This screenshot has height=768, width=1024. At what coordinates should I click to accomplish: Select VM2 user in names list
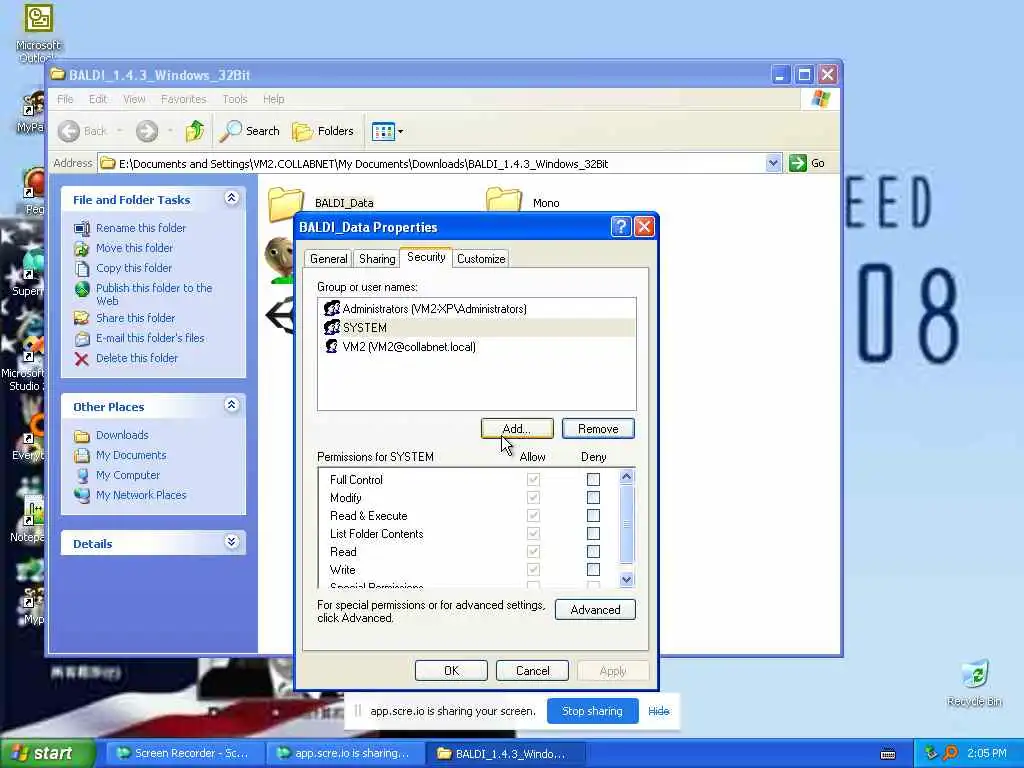pyautogui.click(x=476, y=347)
